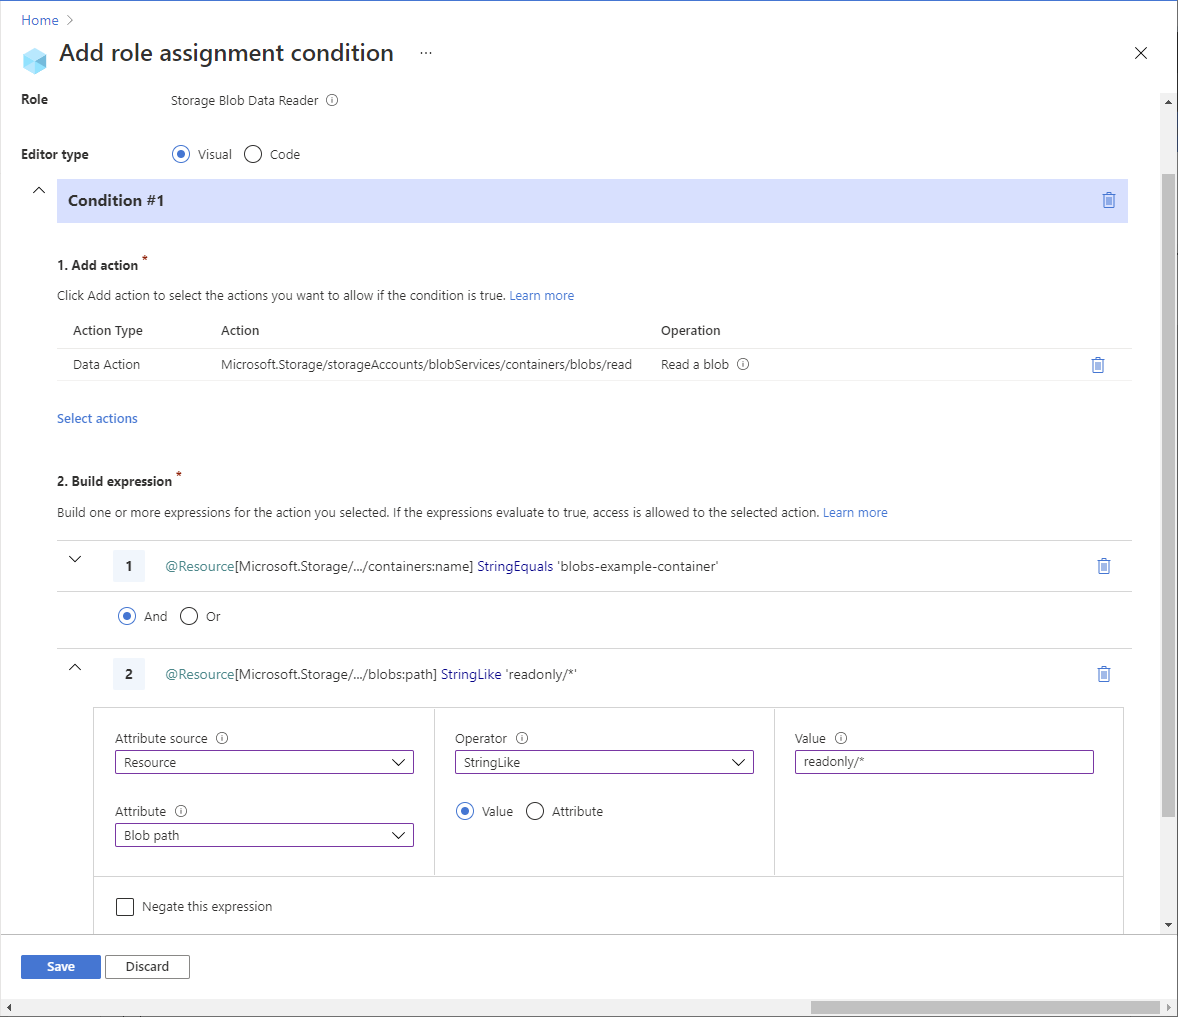Viewport: 1178px width, 1017px height.
Task: Enable Negate this expression
Action: [125, 906]
